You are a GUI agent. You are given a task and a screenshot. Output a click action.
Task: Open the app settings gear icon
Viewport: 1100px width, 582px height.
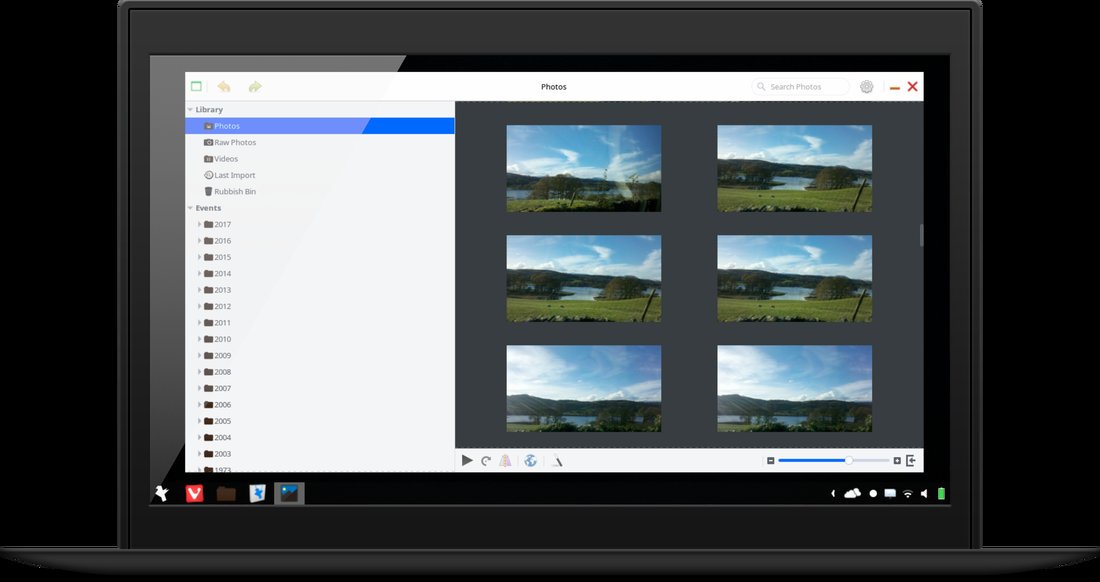pos(866,86)
